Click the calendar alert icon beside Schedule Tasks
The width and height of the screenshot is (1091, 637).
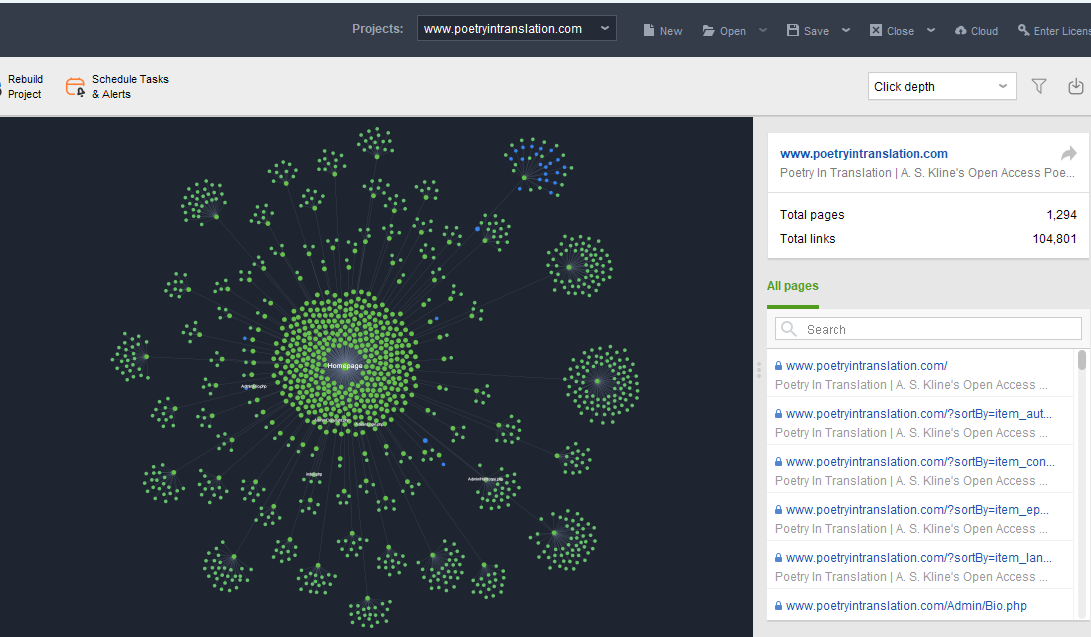(x=75, y=87)
